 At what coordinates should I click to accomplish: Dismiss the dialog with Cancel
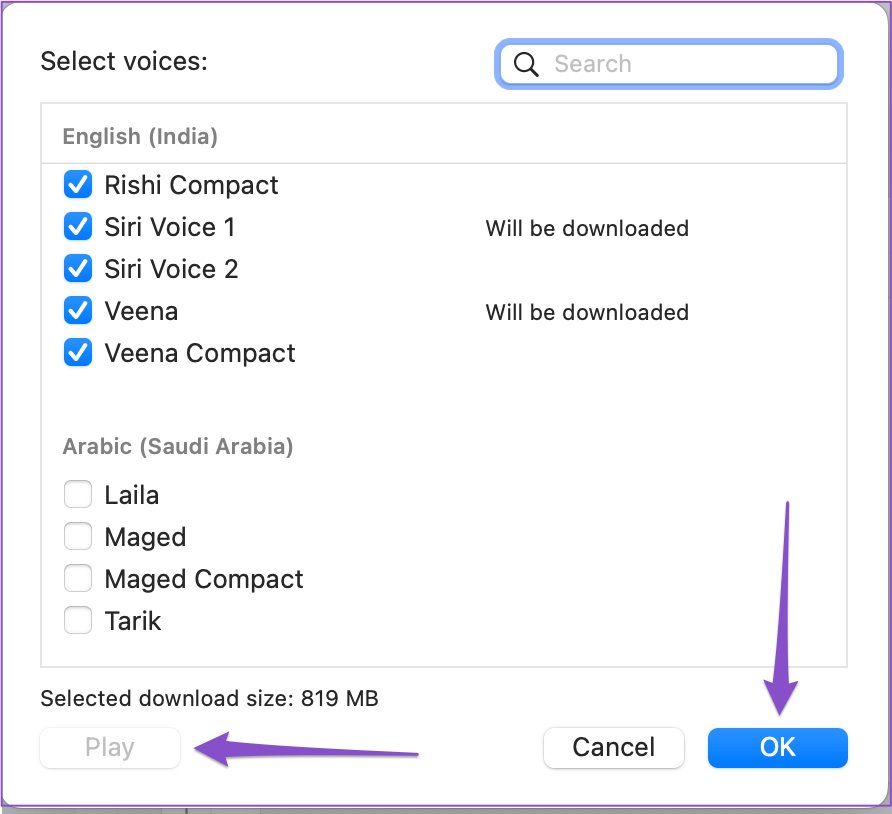point(614,747)
